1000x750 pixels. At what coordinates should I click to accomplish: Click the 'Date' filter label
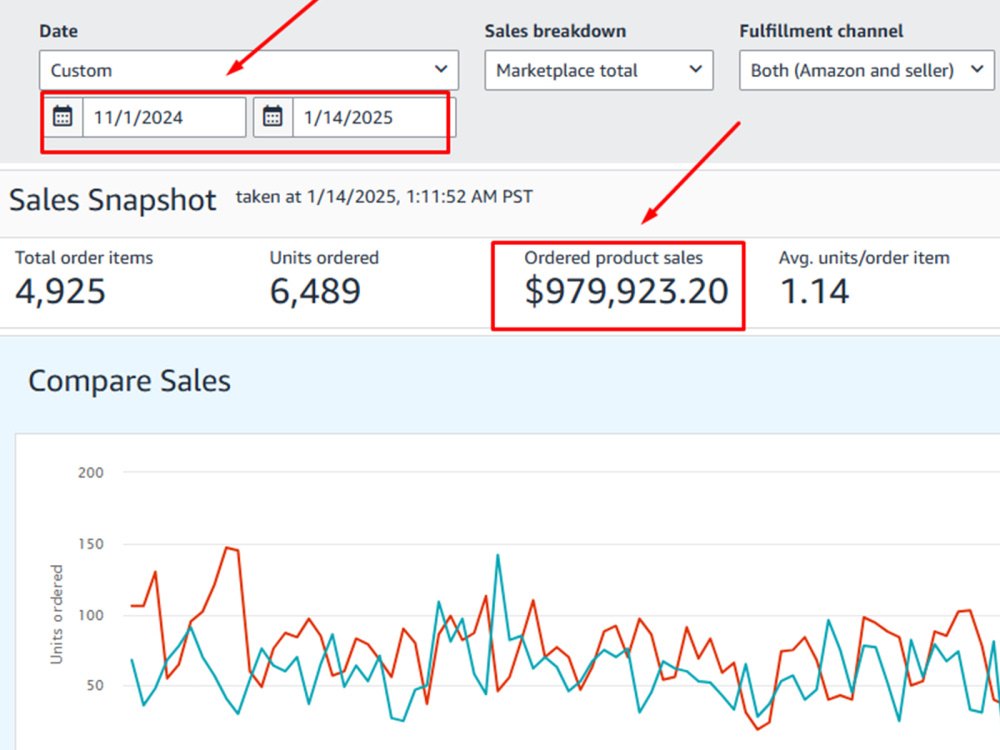[59, 31]
